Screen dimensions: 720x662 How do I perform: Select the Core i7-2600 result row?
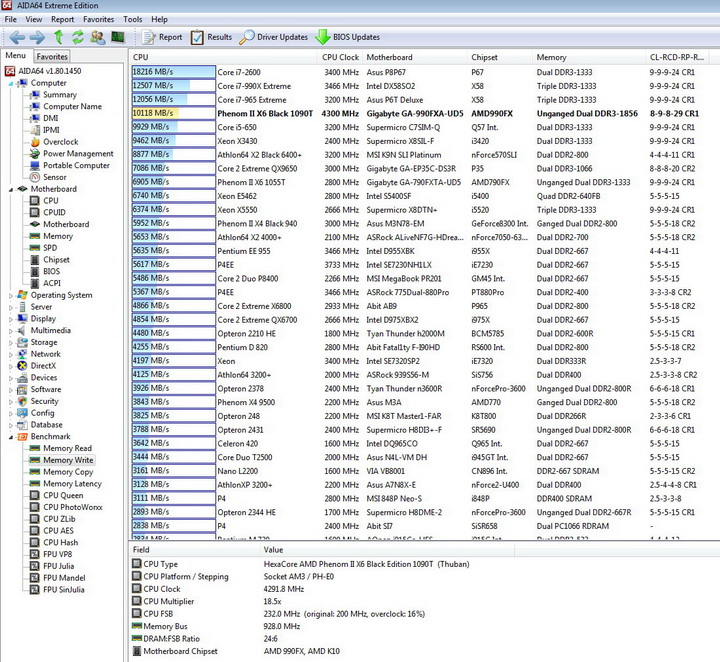click(240, 72)
